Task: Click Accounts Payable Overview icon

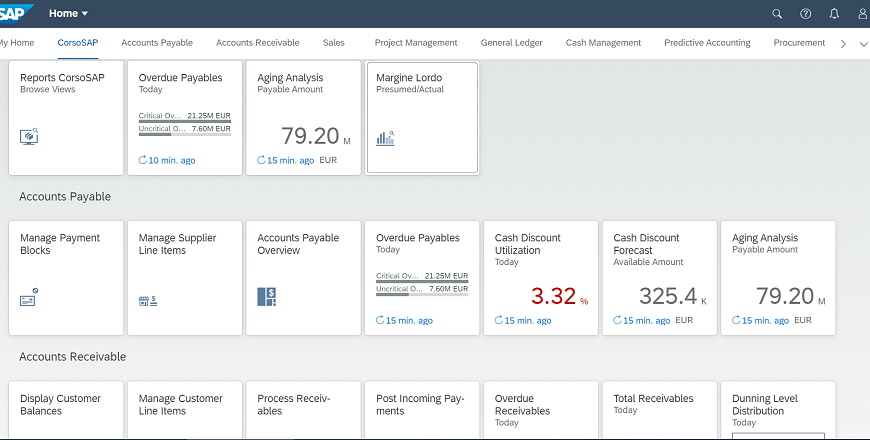Action: pos(266,297)
